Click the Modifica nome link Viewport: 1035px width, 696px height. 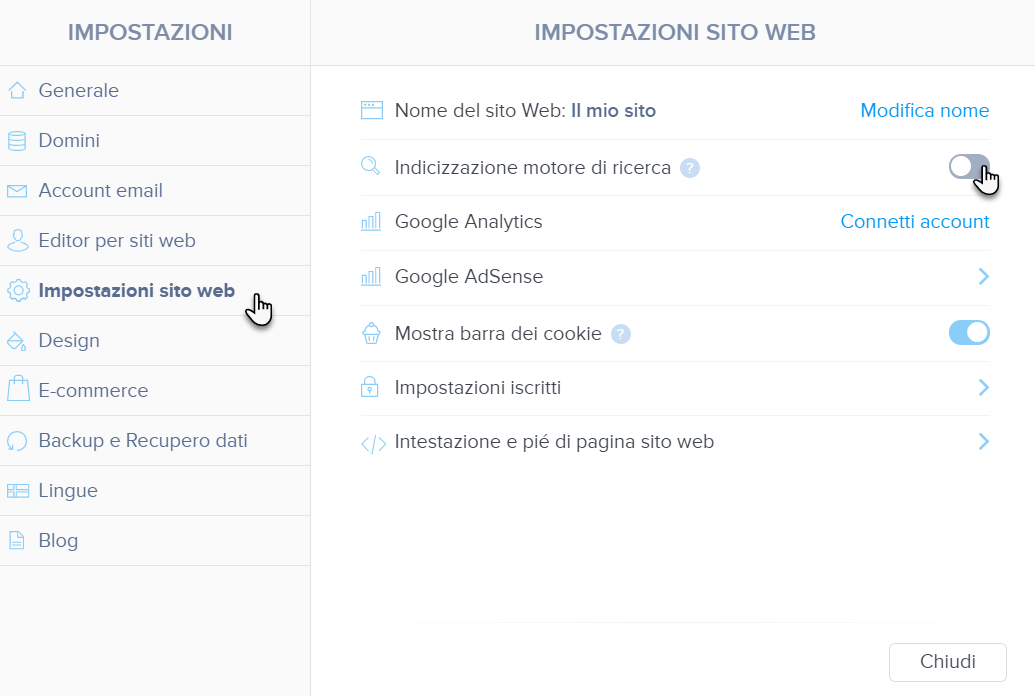coord(925,110)
